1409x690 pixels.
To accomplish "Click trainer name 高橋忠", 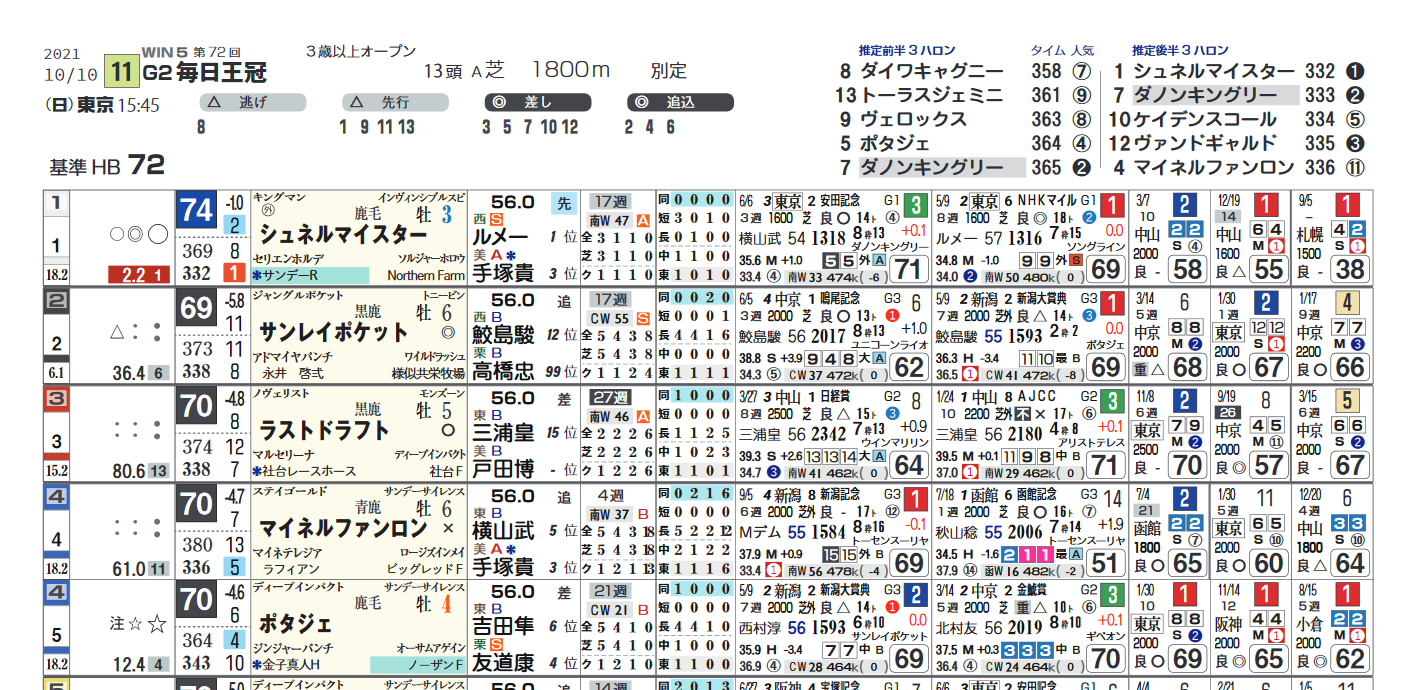I will tap(503, 372).
